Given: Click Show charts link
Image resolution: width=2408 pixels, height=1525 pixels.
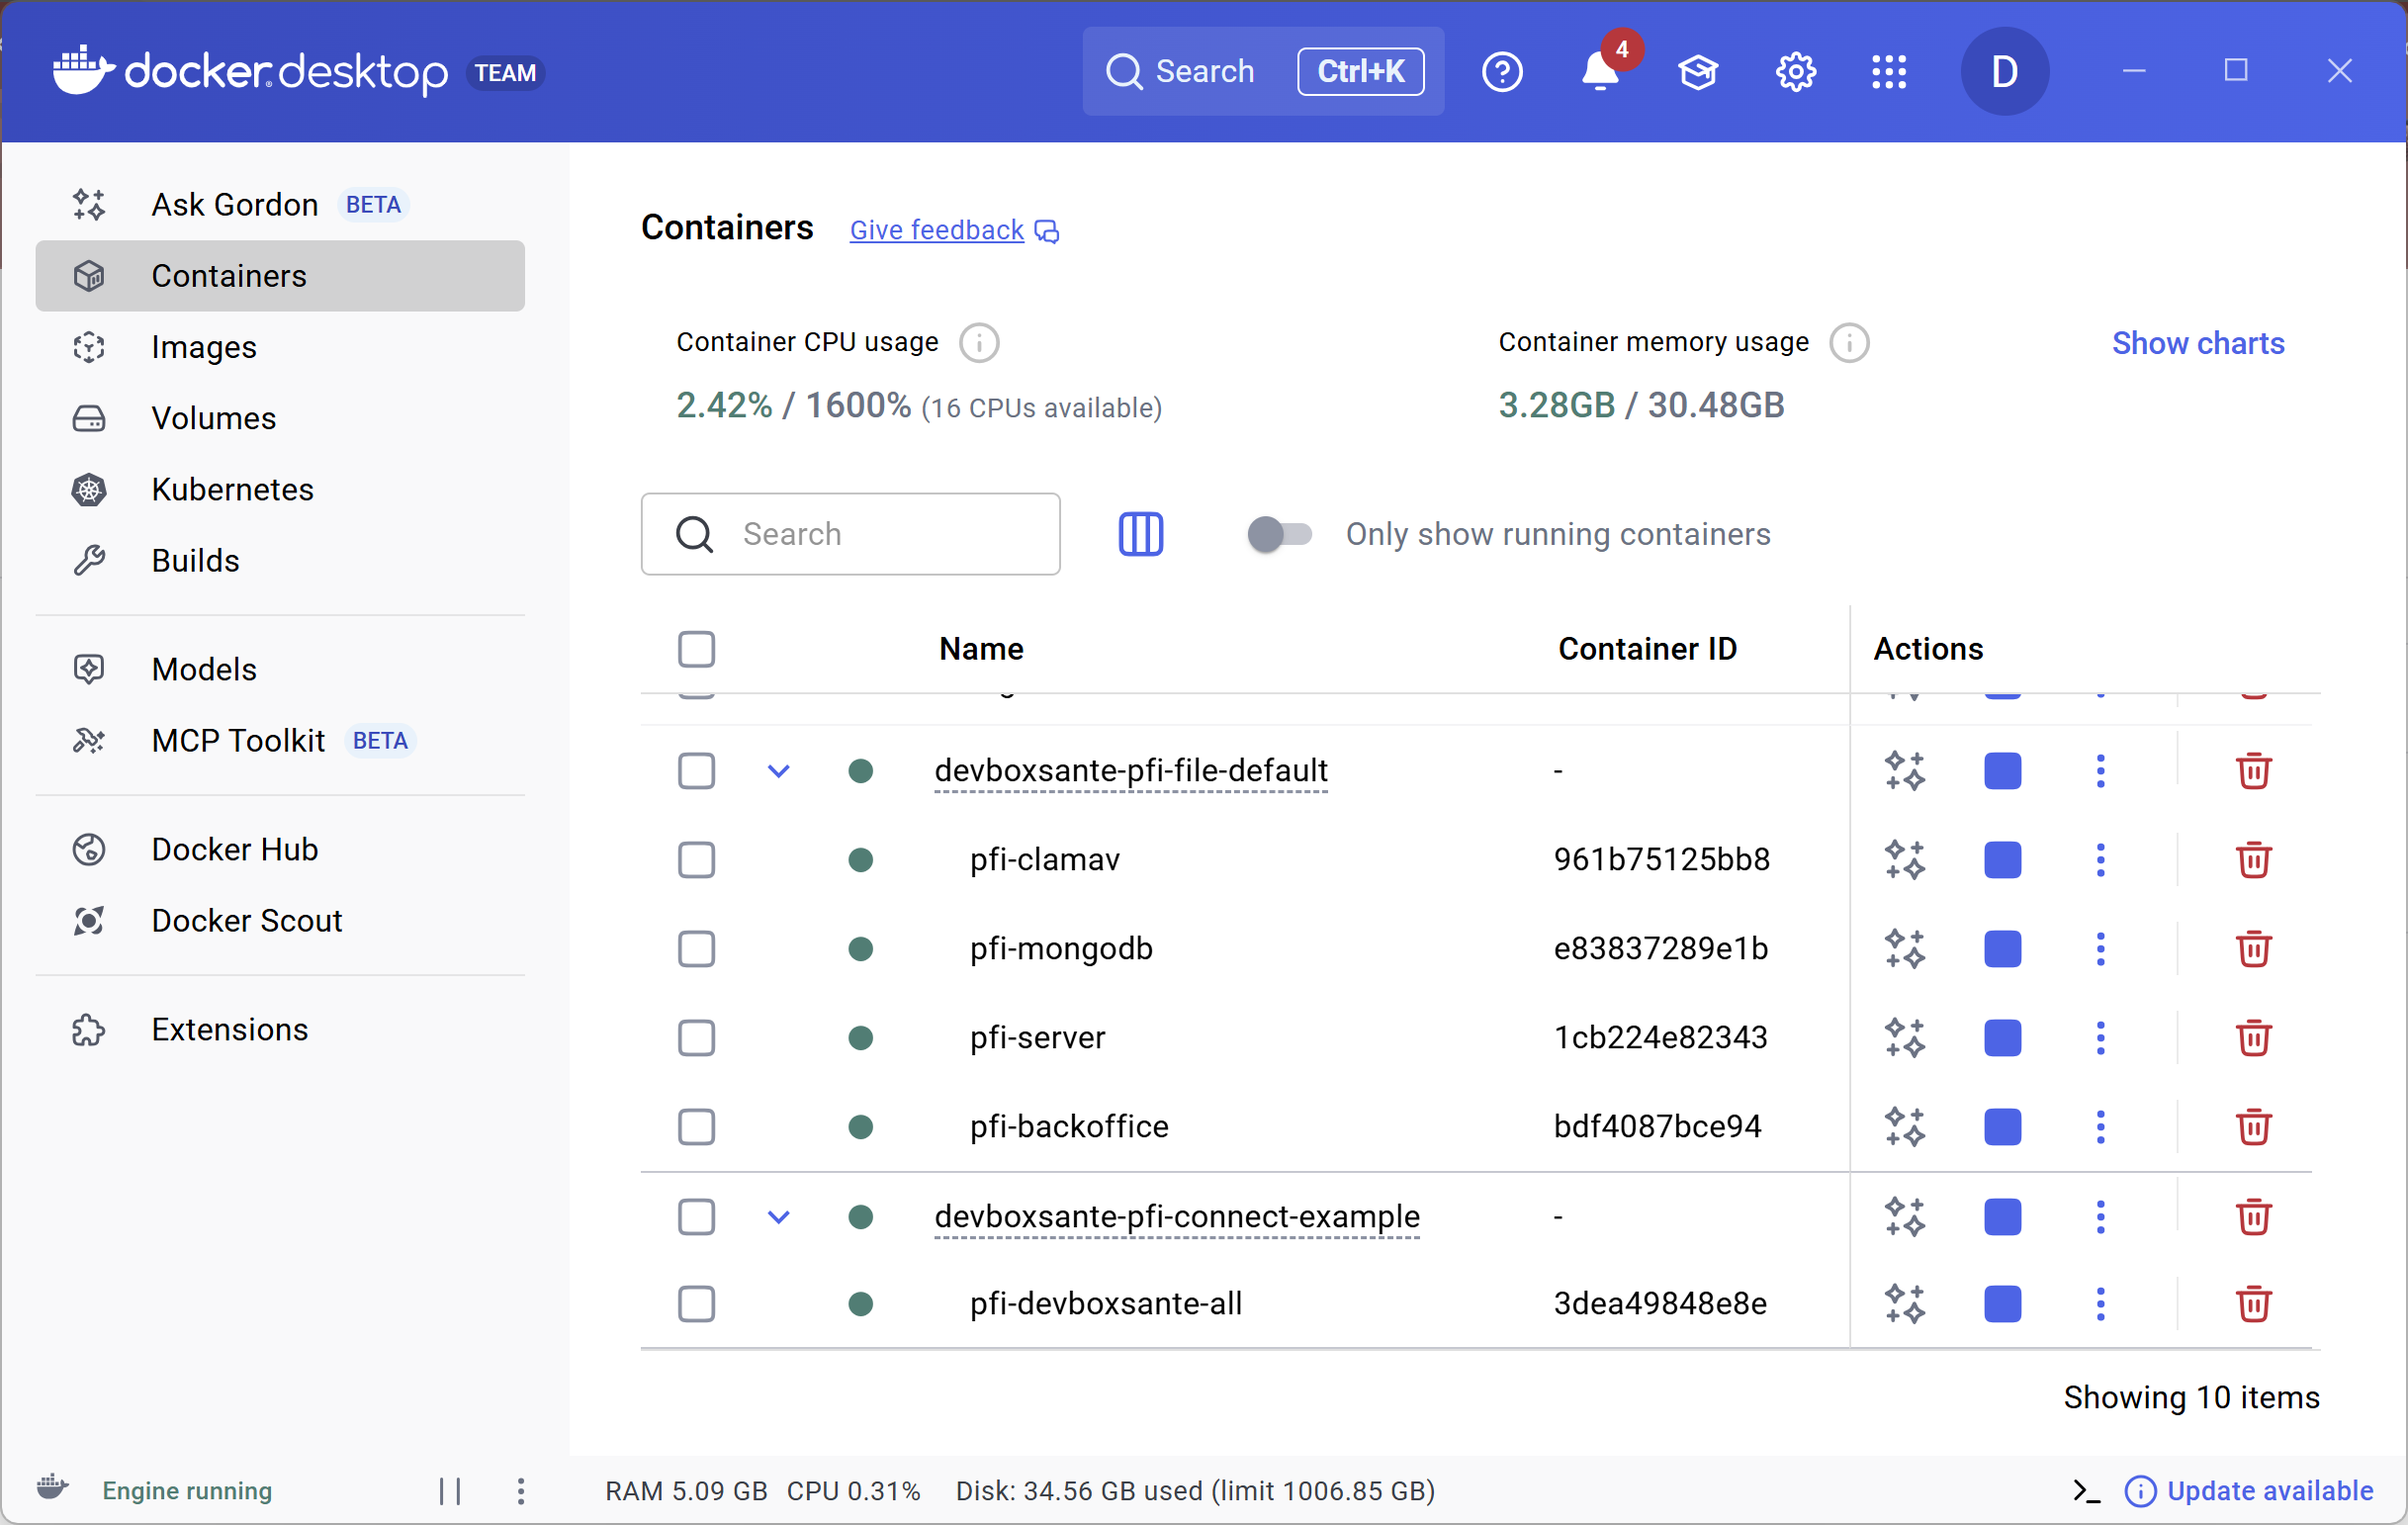Looking at the screenshot, I should (x=2197, y=343).
